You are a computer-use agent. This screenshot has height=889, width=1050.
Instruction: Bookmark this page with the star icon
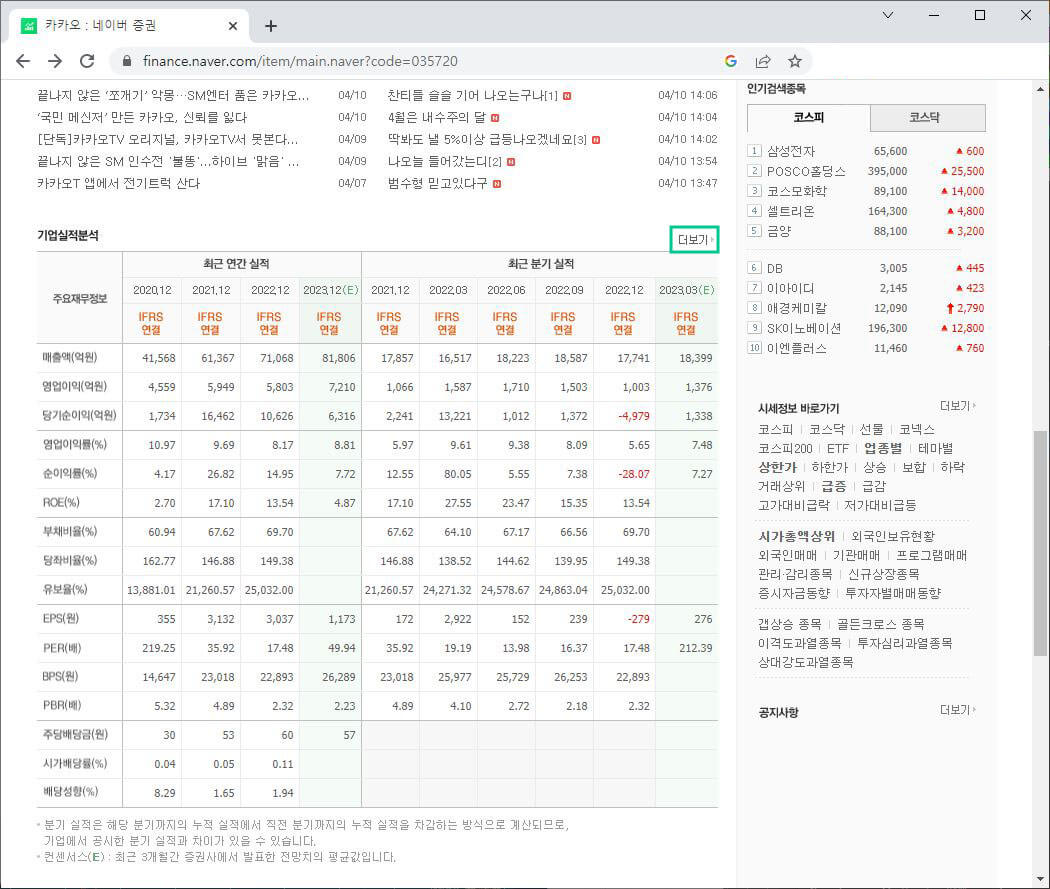(794, 60)
